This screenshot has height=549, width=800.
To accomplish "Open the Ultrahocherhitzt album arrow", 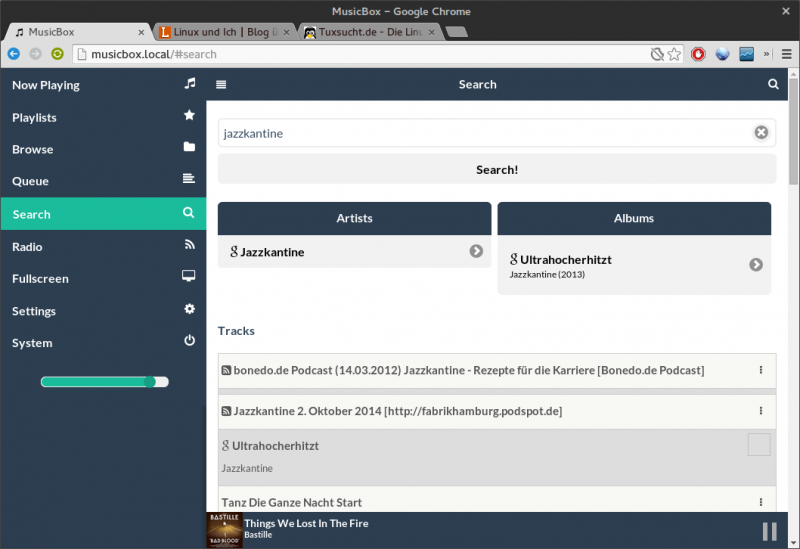I will coord(756,265).
